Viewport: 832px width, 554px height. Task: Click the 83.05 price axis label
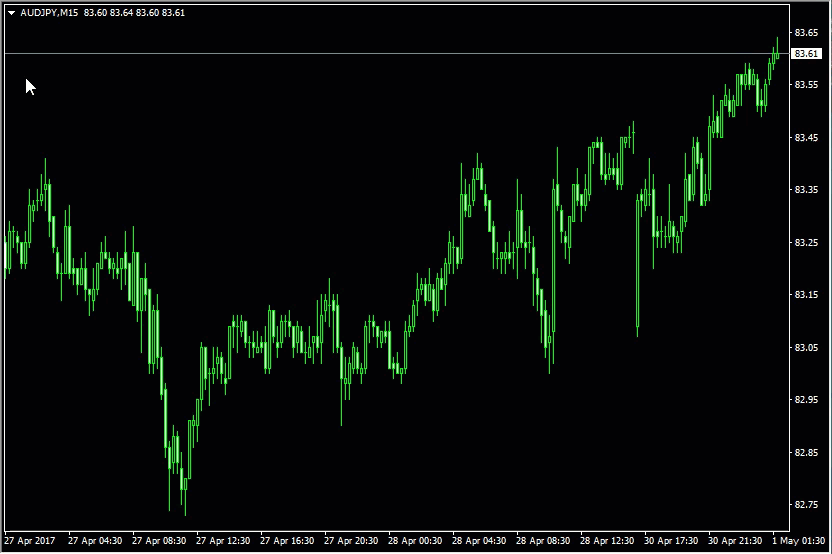[806, 348]
